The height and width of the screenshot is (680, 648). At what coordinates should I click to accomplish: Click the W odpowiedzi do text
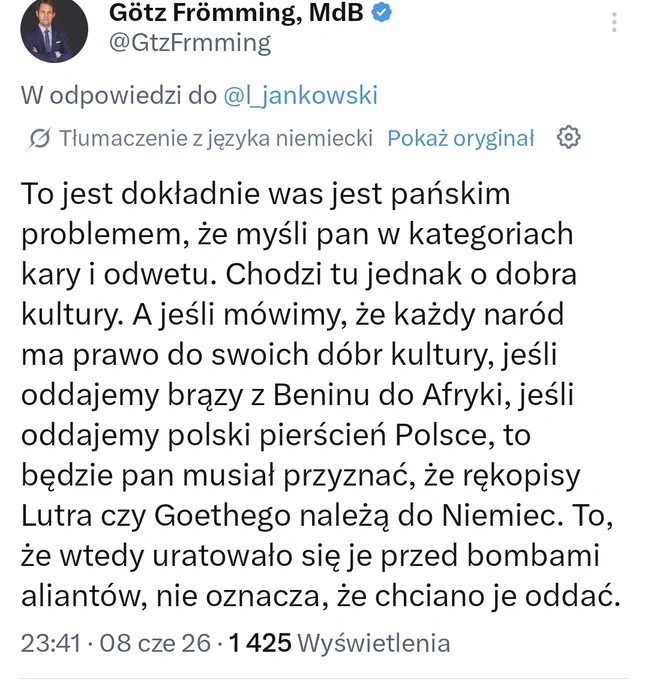118,95
